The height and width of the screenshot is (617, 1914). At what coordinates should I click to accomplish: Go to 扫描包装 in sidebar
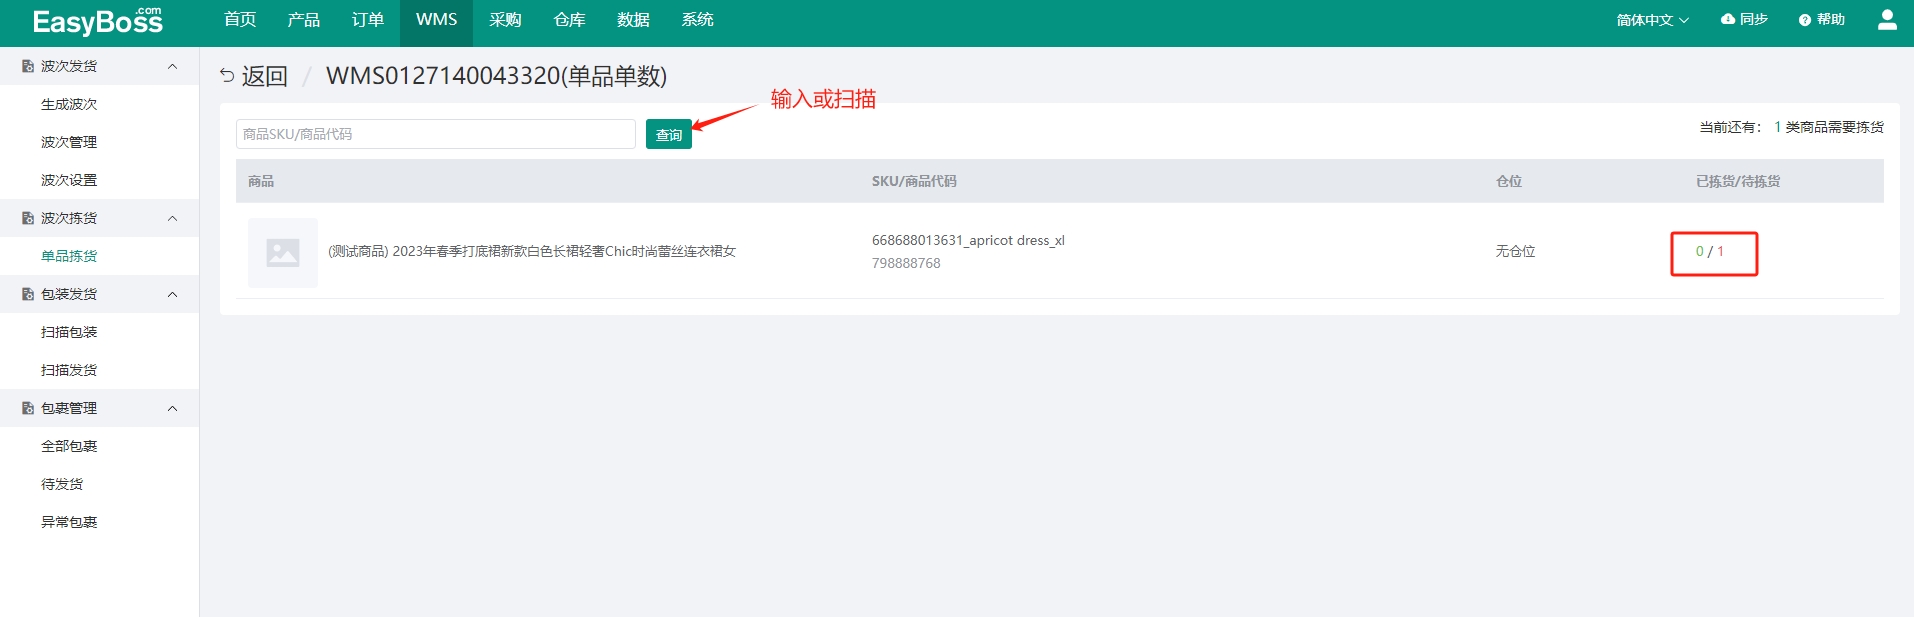69,333
